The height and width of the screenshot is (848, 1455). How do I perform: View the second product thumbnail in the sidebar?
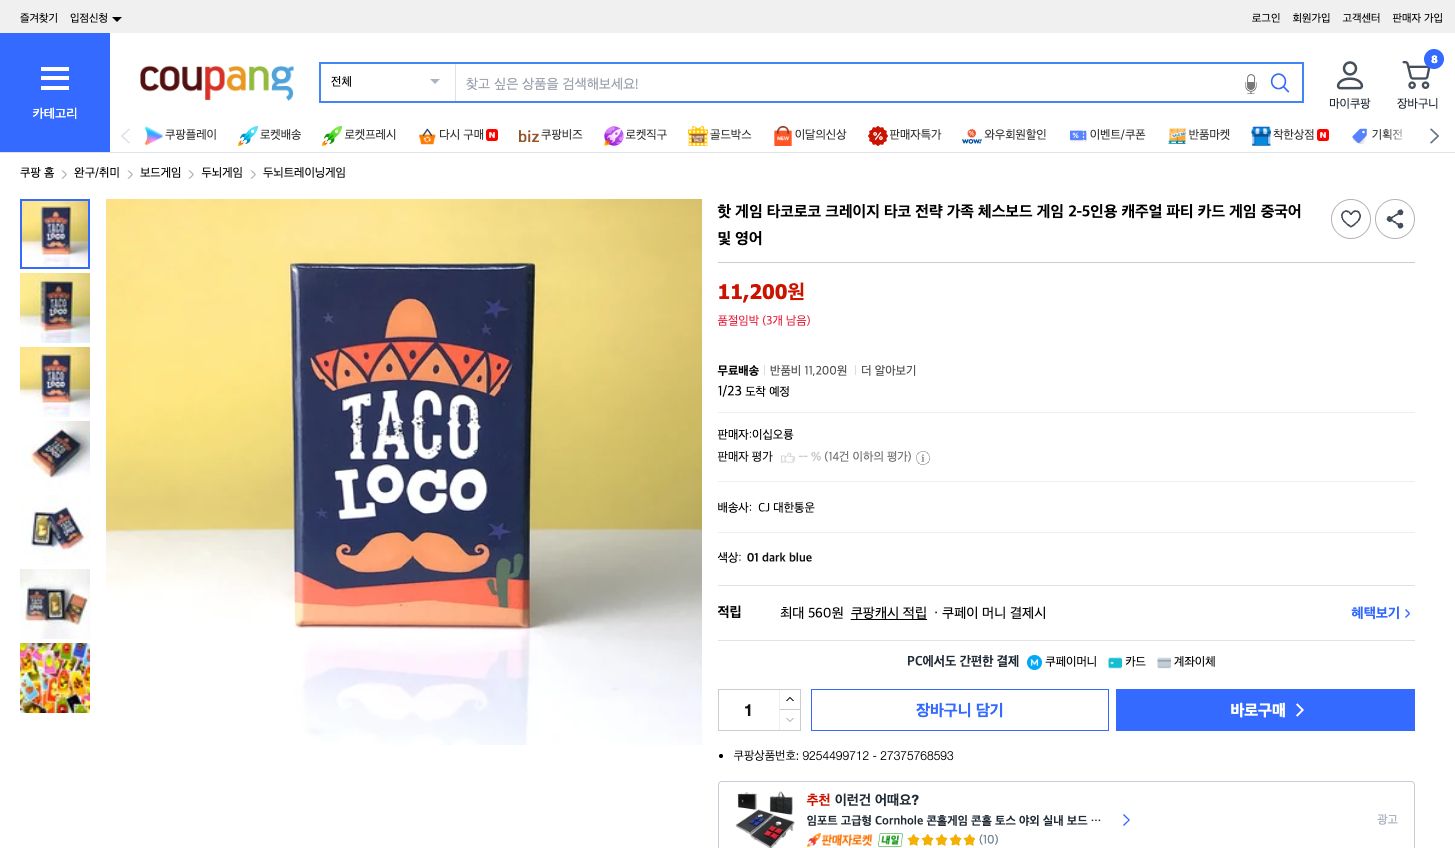tap(55, 307)
